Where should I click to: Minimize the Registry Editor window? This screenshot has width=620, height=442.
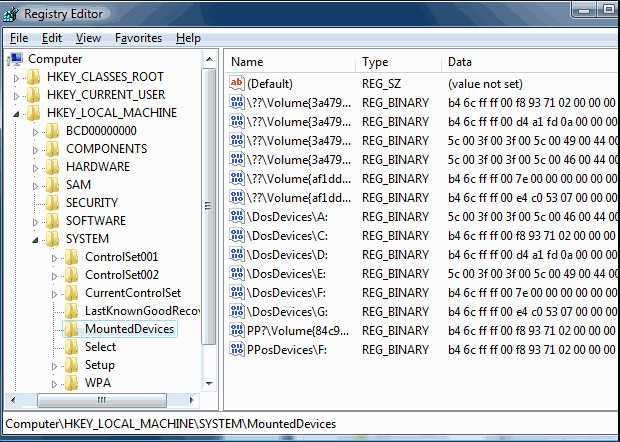(584, 10)
